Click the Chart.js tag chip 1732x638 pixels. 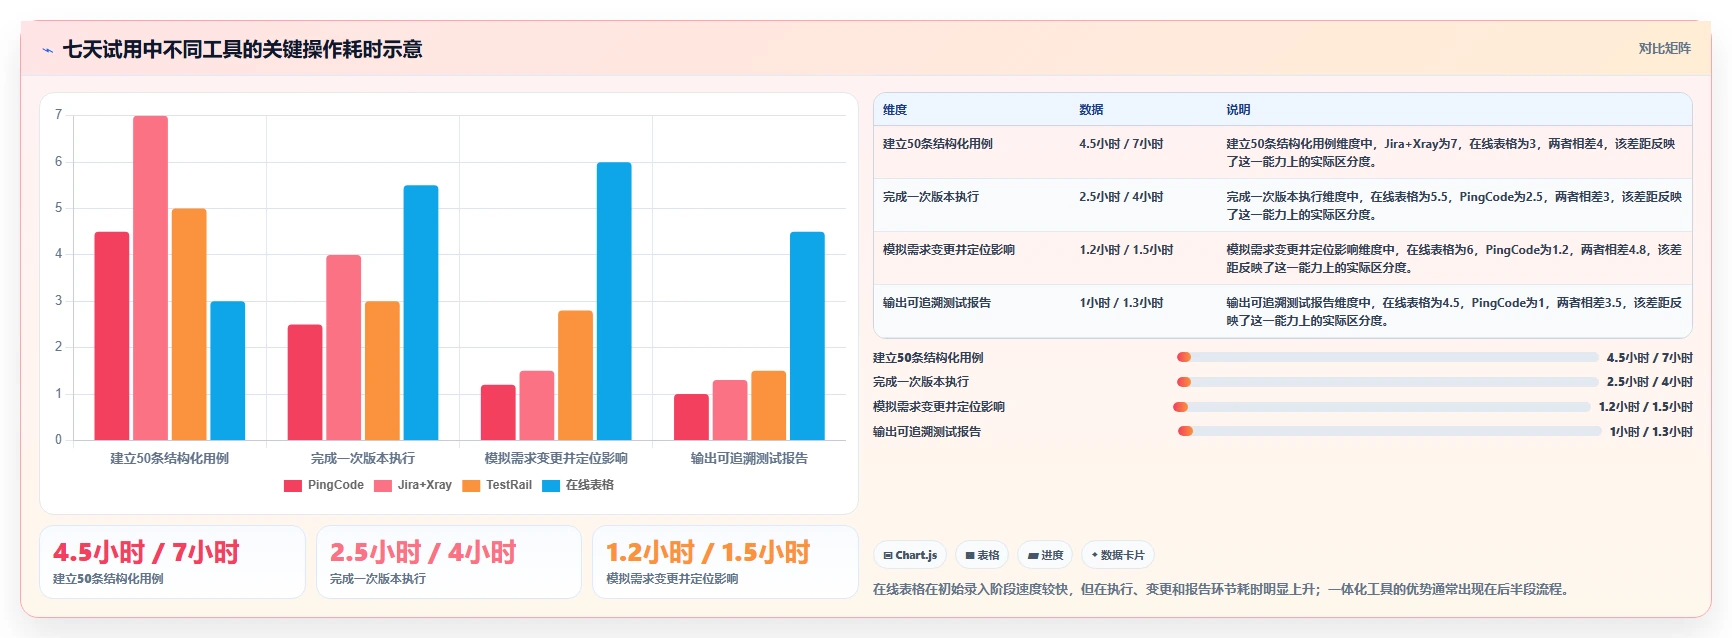910,555
